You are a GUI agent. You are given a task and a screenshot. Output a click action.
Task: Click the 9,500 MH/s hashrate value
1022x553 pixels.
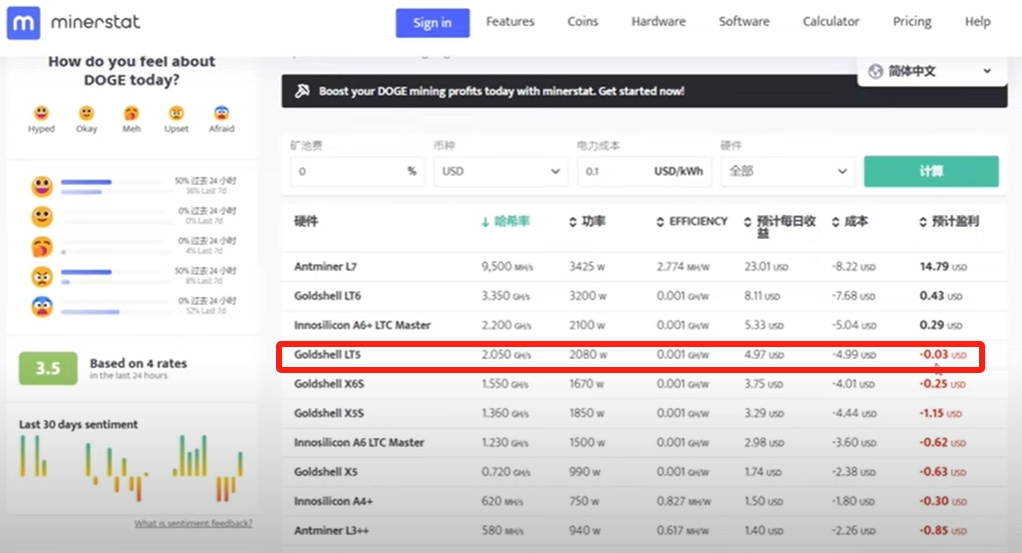[x=507, y=267]
